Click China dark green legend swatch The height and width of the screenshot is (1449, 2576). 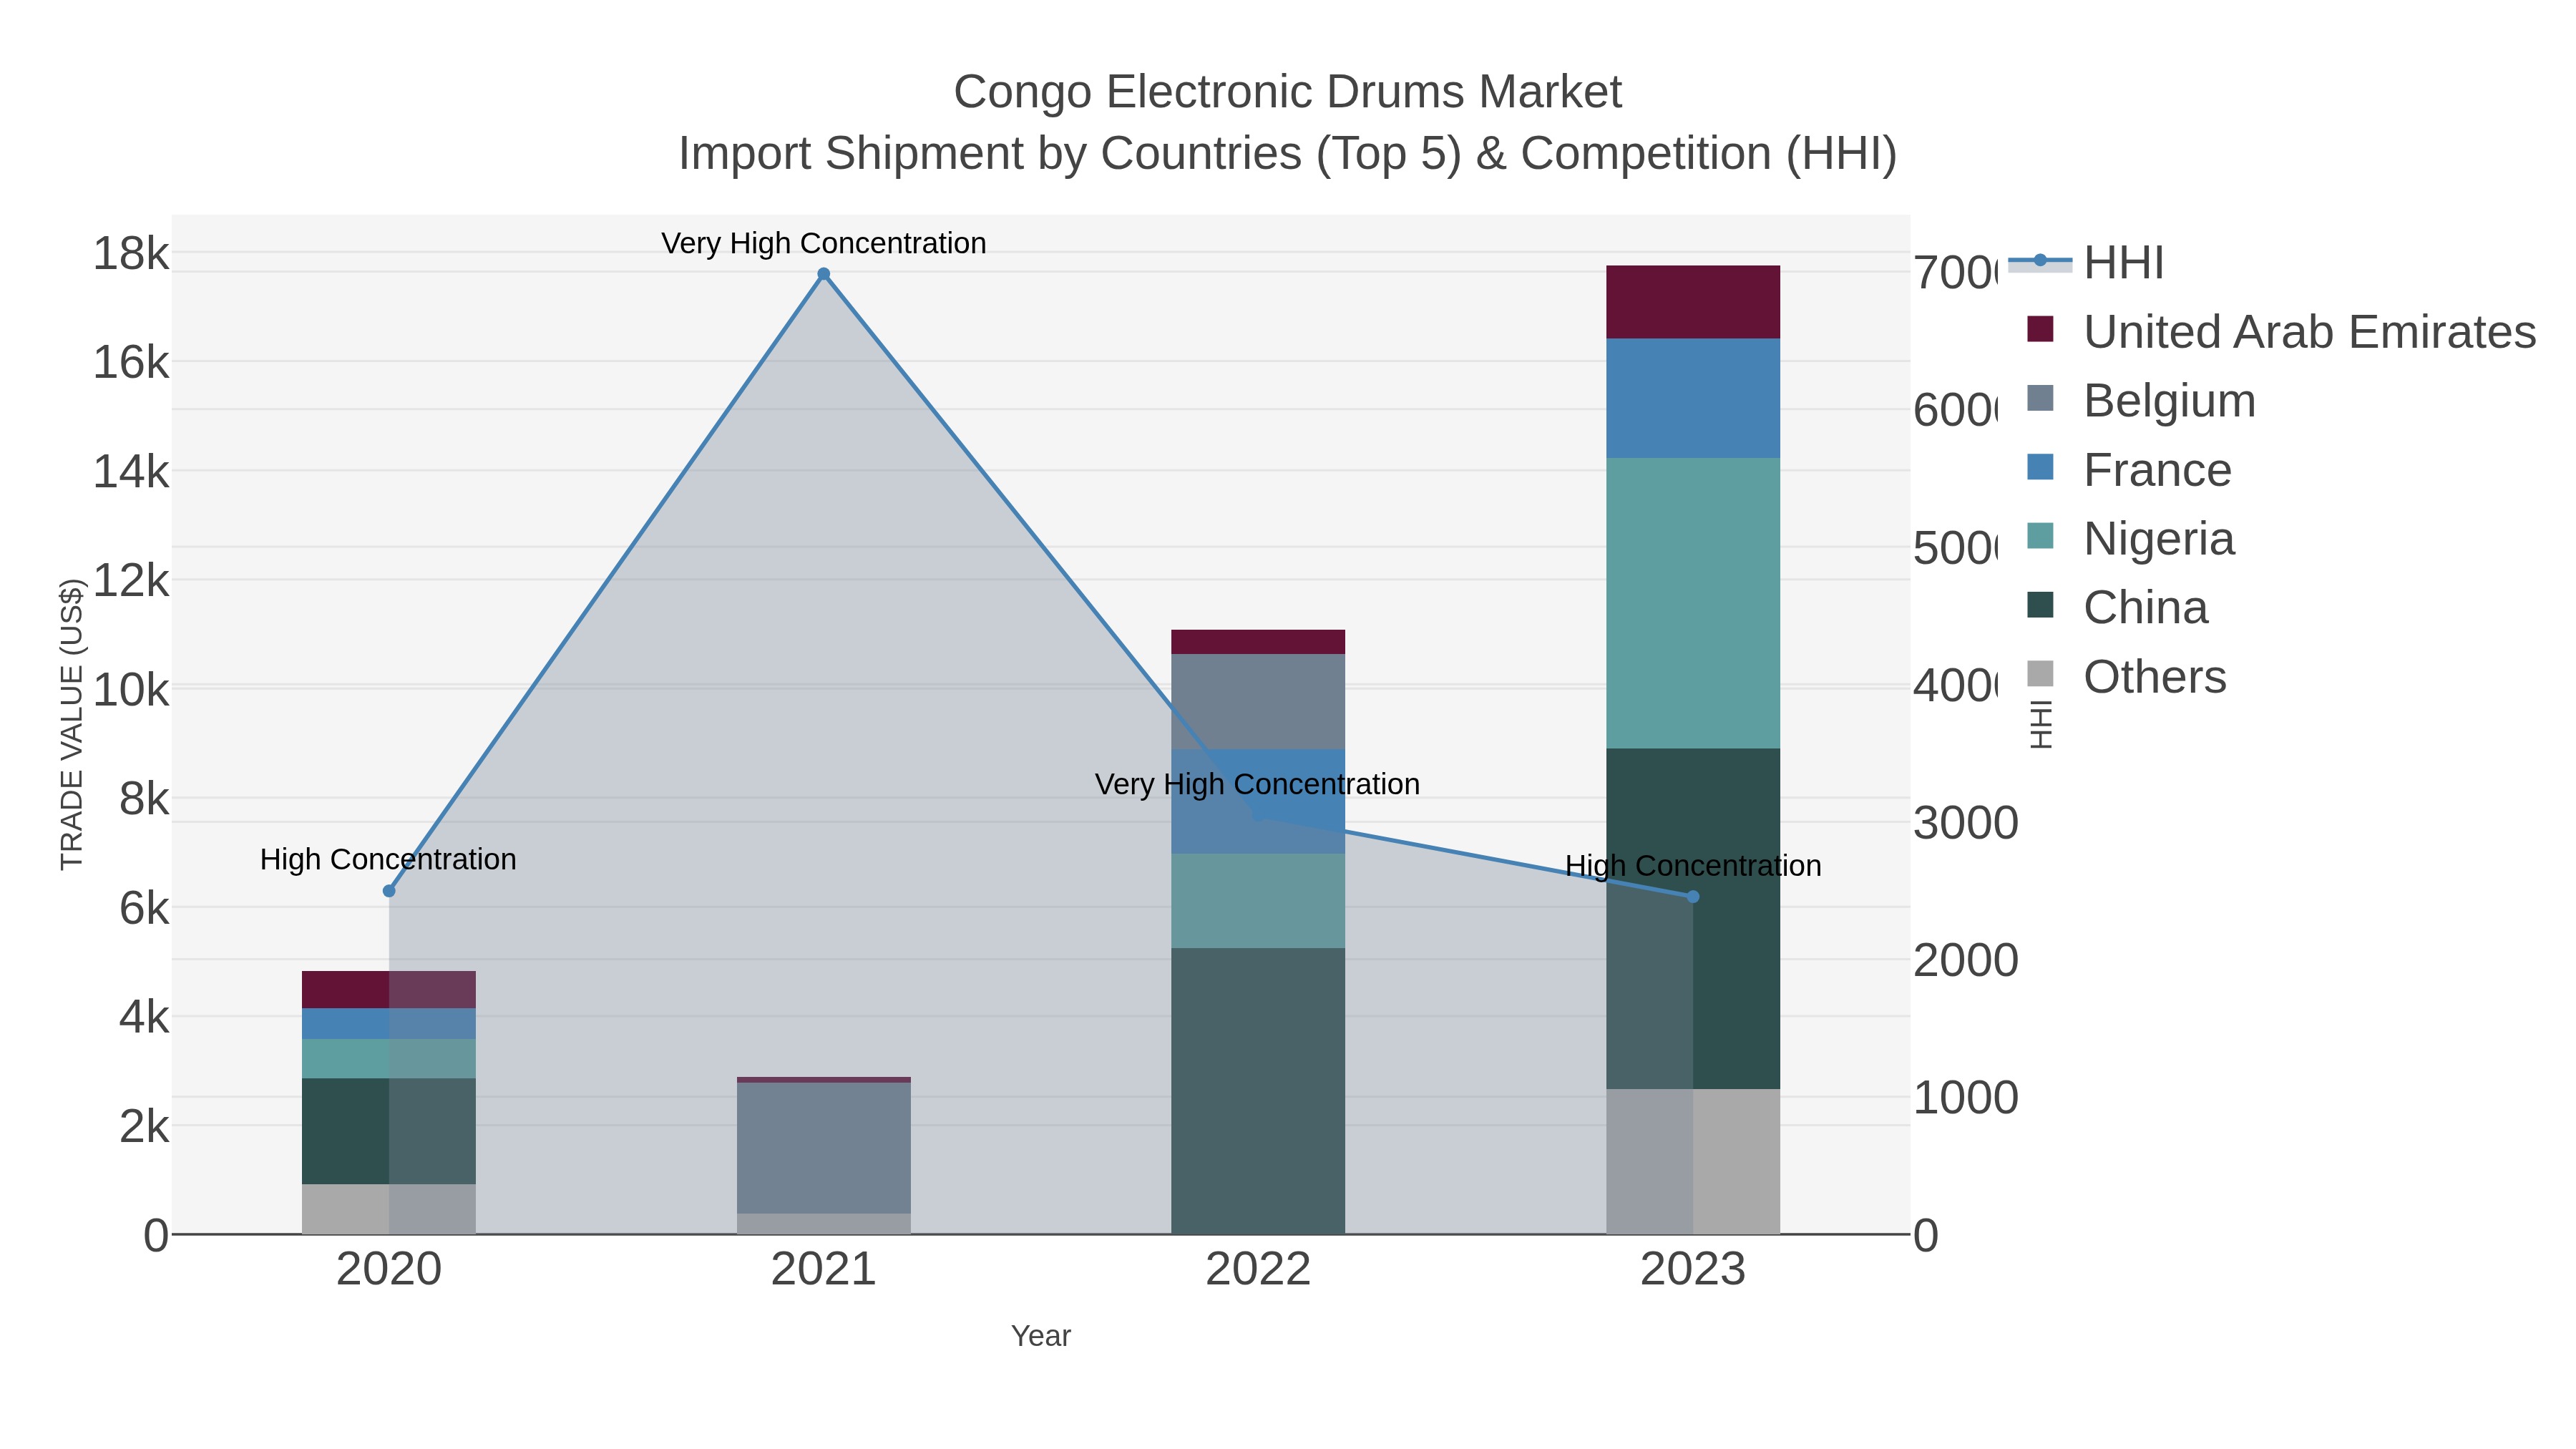coord(2040,605)
